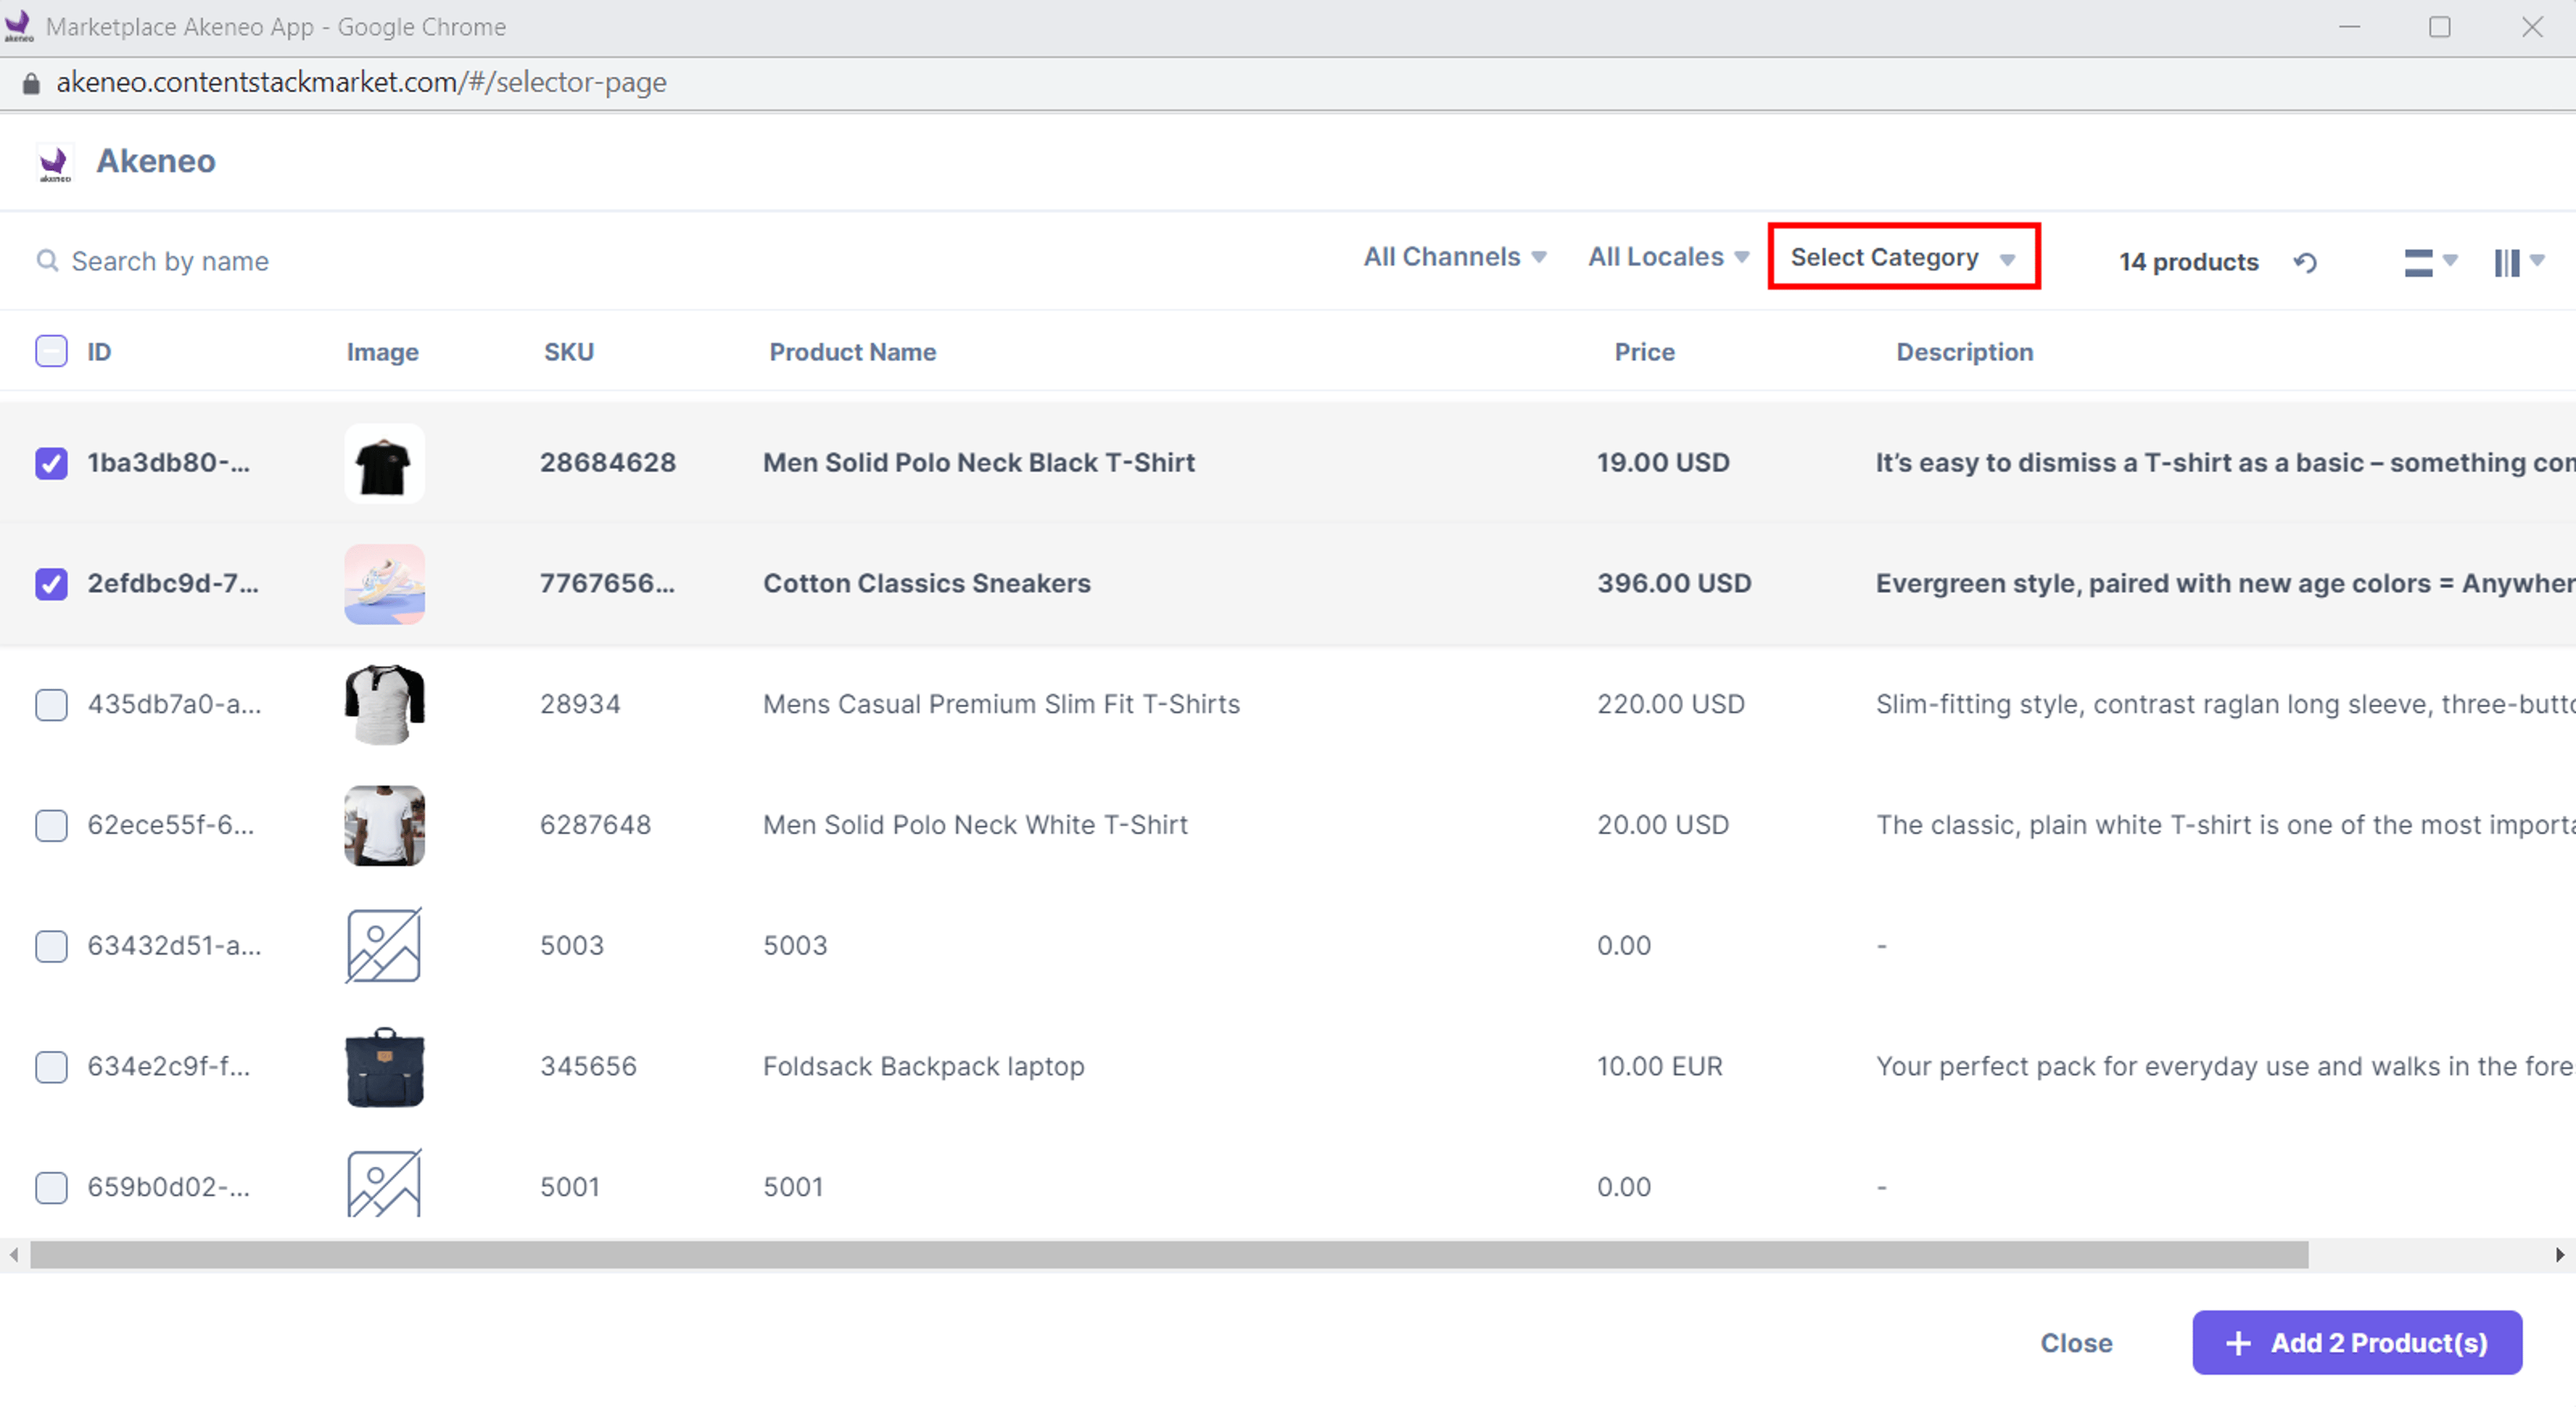Image resolution: width=2576 pixels, height=1407 pixels.
Task: Check the Mens Casual Premium Slim Fit row
Action: point(51,705)
